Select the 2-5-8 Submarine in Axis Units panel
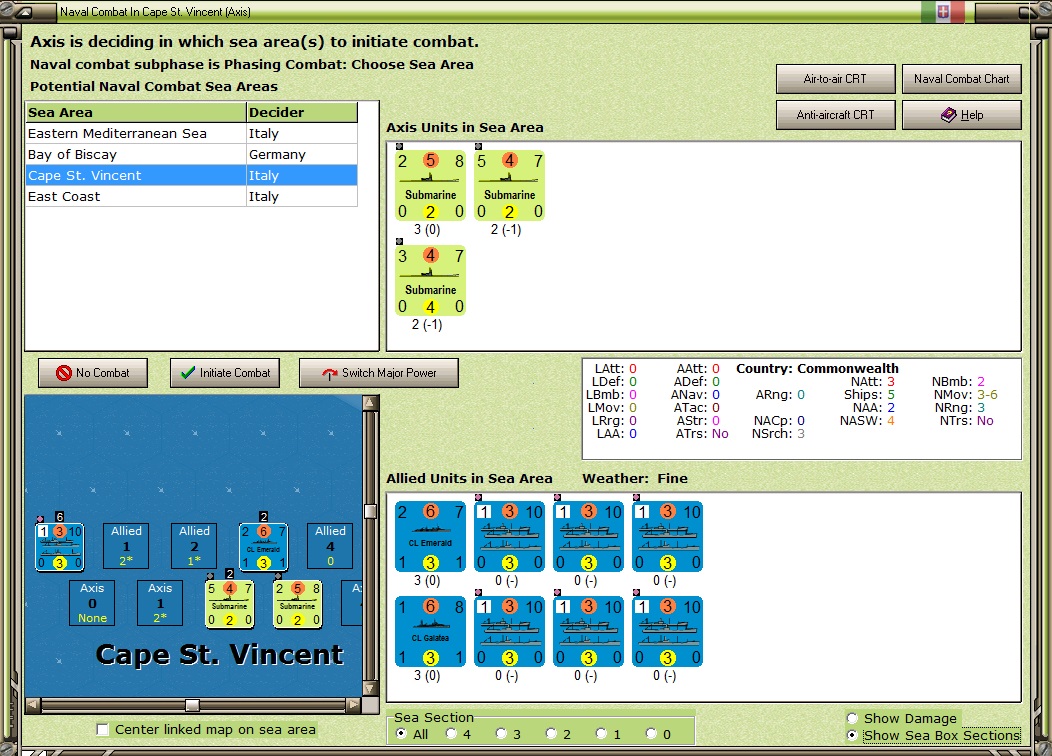The width and height of the screenshot is (1052, 756). (x=430, y=186)
